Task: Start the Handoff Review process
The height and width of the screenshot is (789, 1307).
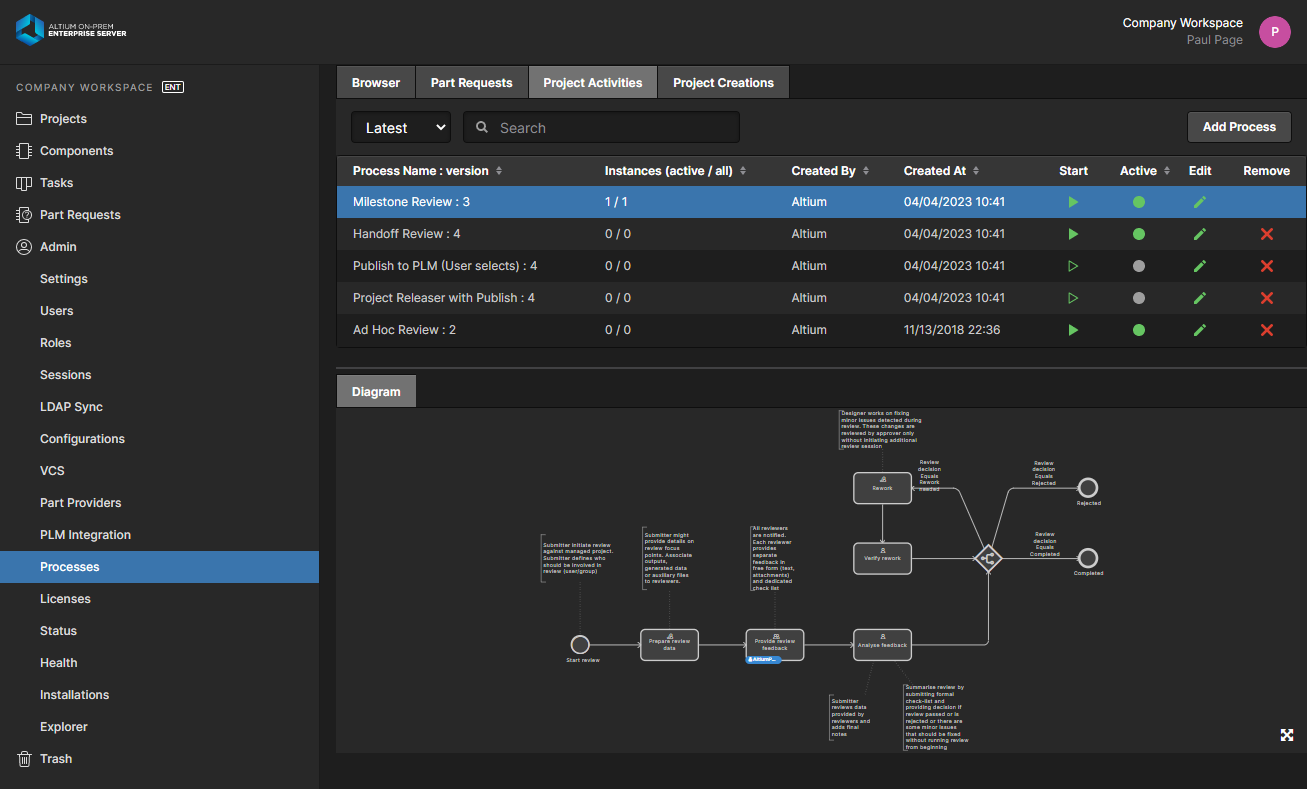Action: [x=1073, y=234]
